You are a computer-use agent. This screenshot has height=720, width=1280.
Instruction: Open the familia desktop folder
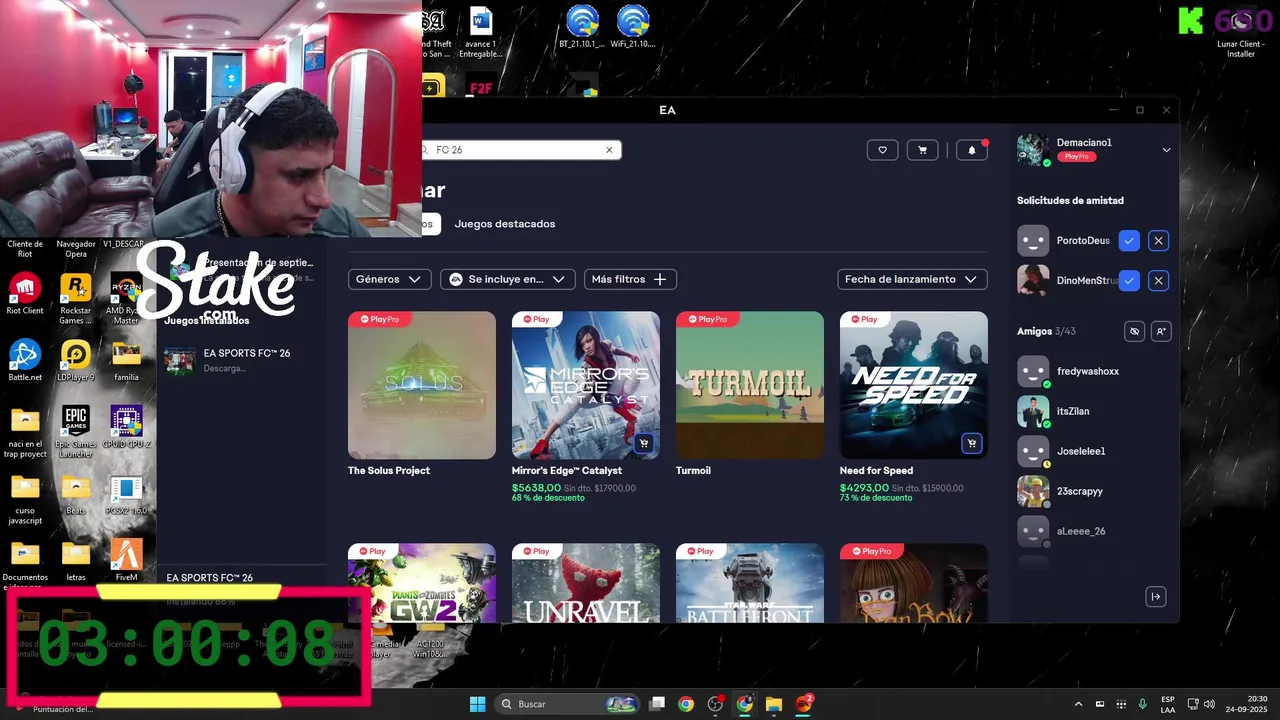[126, 361]
